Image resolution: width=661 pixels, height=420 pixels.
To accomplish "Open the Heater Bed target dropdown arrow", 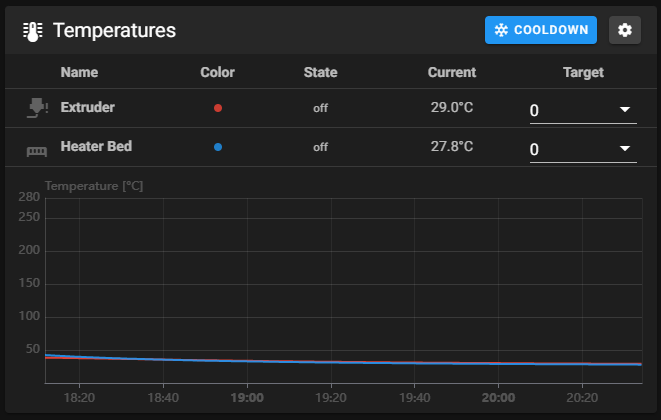I will coord(625,149).
